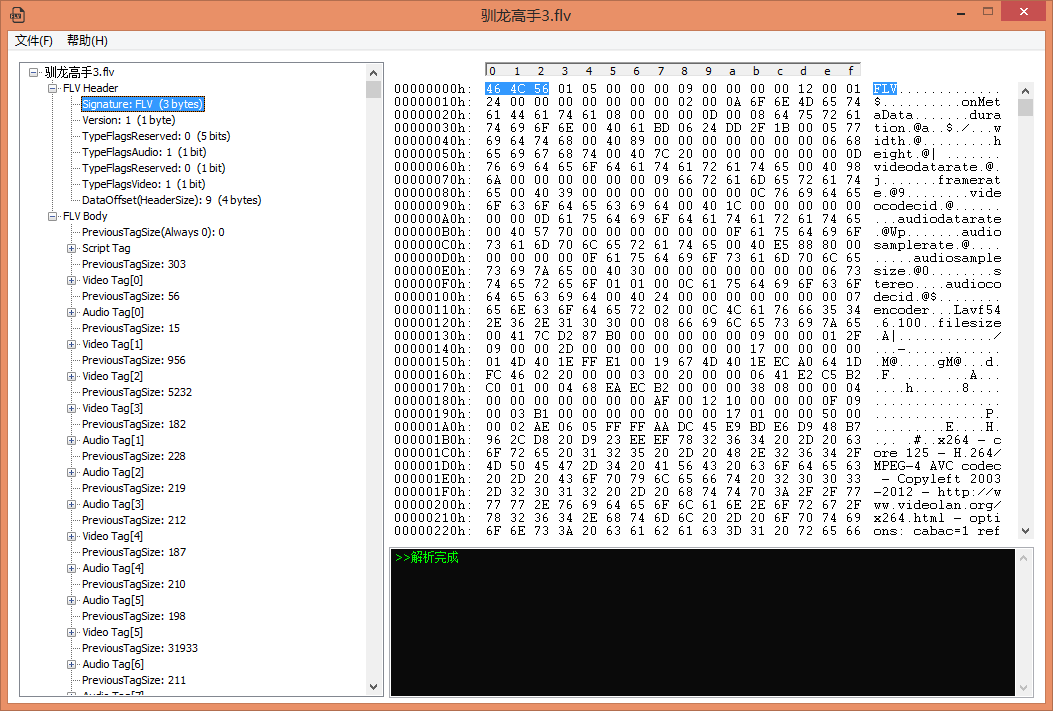Click ASCII text 'MPEG-4 AVC codec'
Viewport: 1053px width, 711px height.
pyautogui.click(x=937, y=466)
